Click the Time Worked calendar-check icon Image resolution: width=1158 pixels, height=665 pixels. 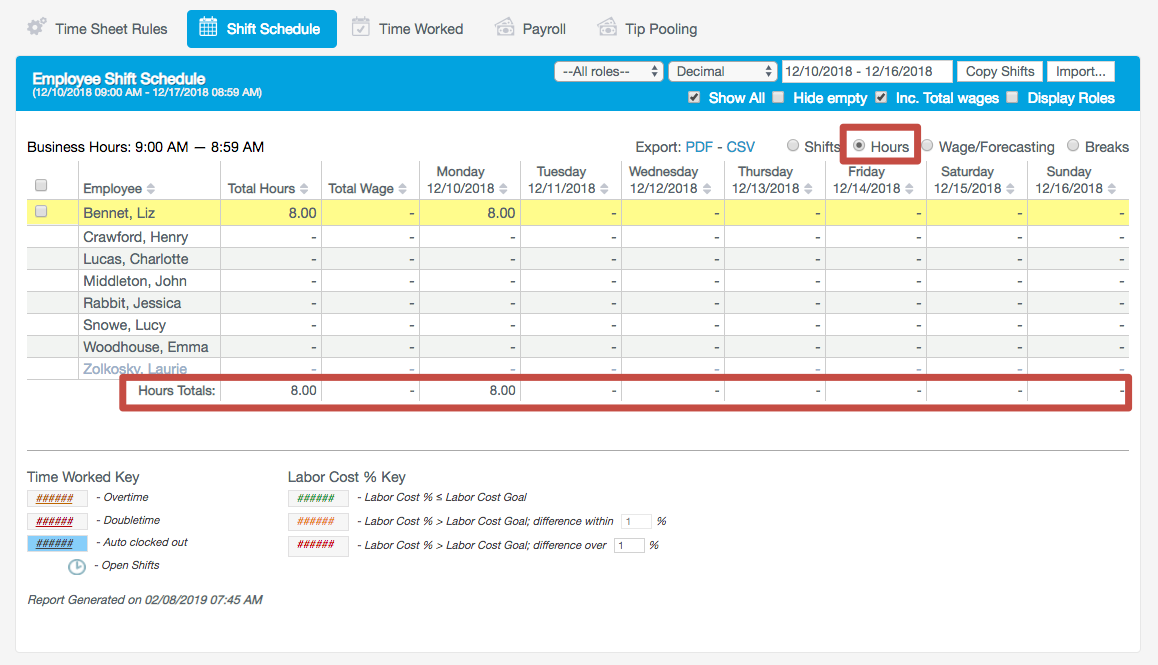coord(361,28)
